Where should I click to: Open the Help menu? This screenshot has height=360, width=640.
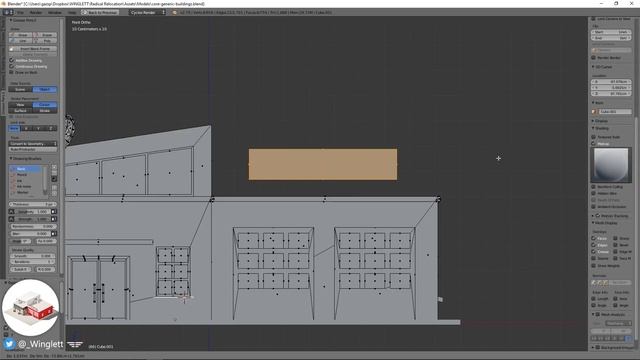coord(72,13)
